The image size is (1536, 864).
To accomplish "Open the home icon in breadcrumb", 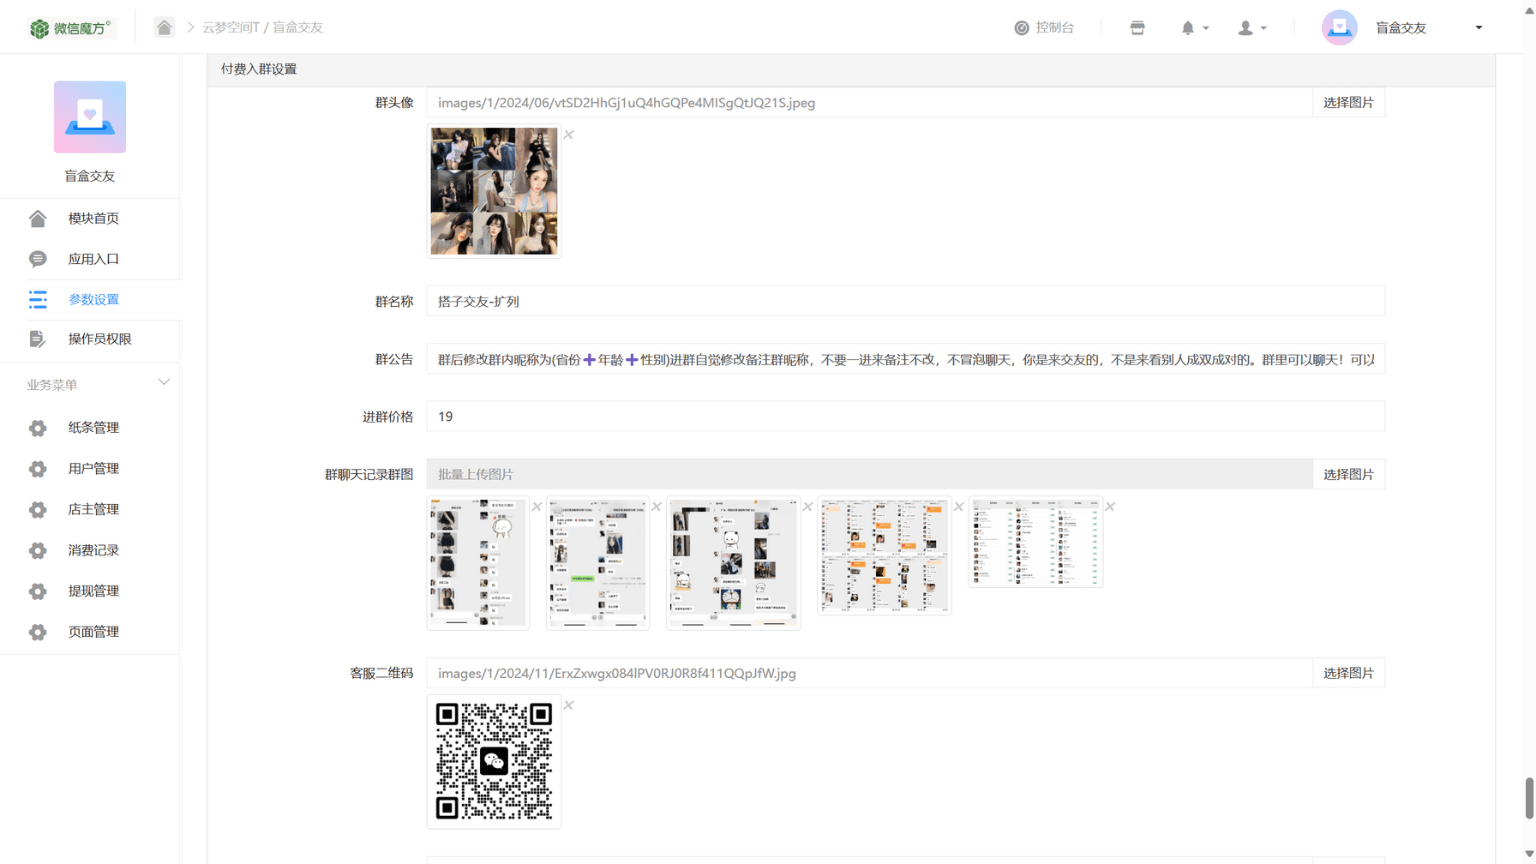I will coord(164,27).
